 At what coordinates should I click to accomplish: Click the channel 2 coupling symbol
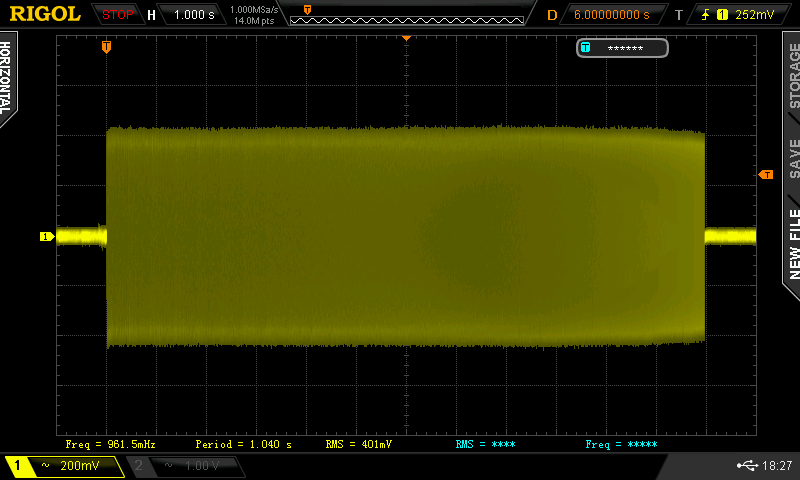click(168, 465)
